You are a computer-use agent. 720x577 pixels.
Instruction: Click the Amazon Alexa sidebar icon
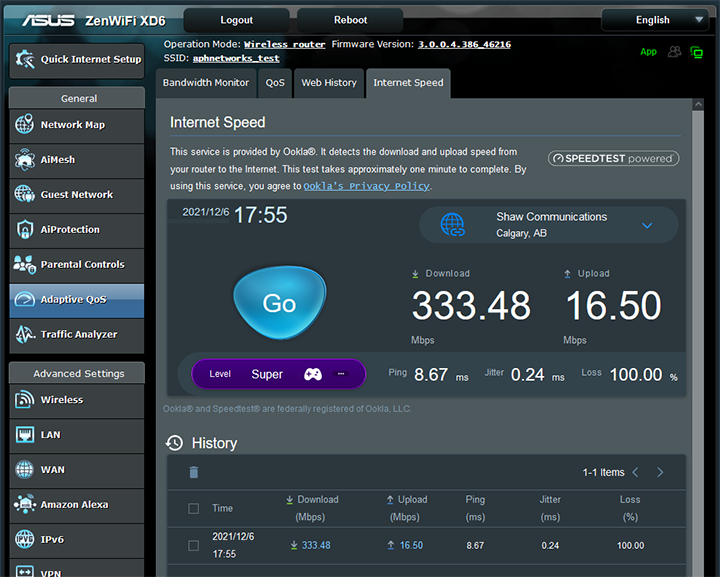[25, 505]
